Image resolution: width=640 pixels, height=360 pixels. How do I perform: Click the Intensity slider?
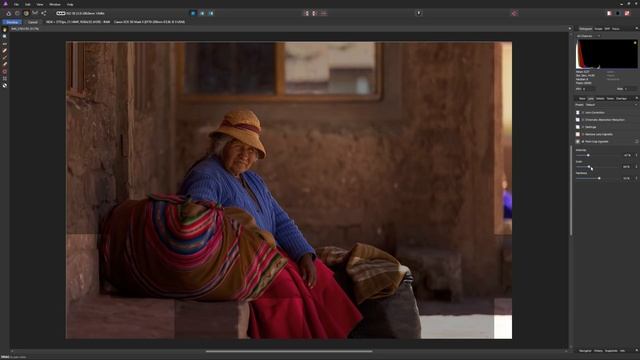pyautogui.click(x=598, y=156)
